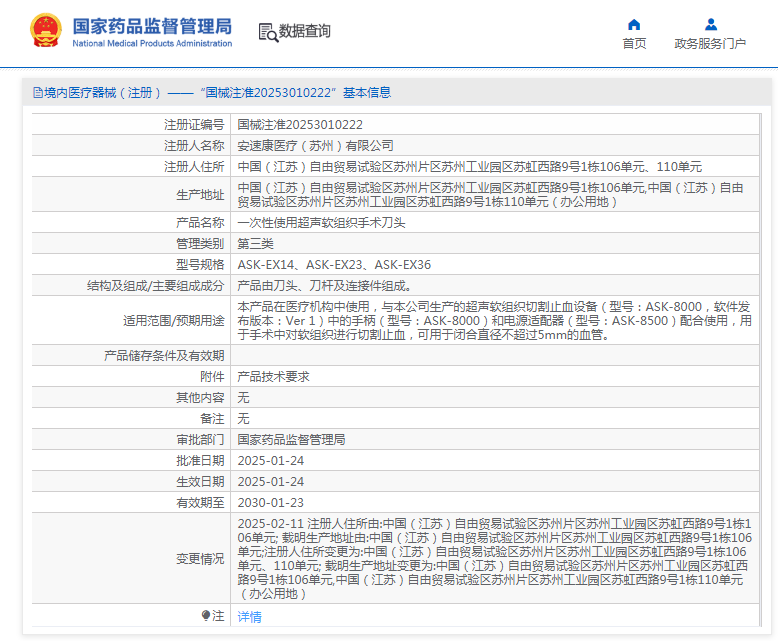This screenshot has height=641, width=778.
Task: Click the 适用范围/预期用途 description text
Action: coord(494,320)
